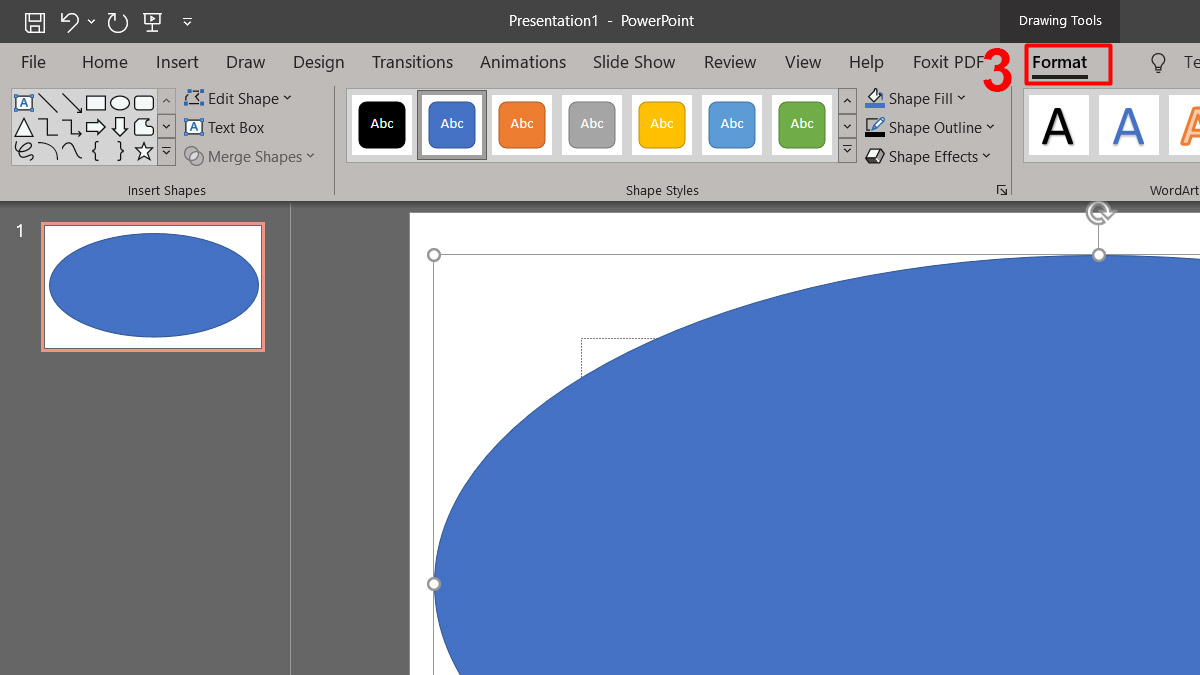Open the Animations ribbon tab
The width and height of the screenshot is (1200, 675).
[522, 62]
